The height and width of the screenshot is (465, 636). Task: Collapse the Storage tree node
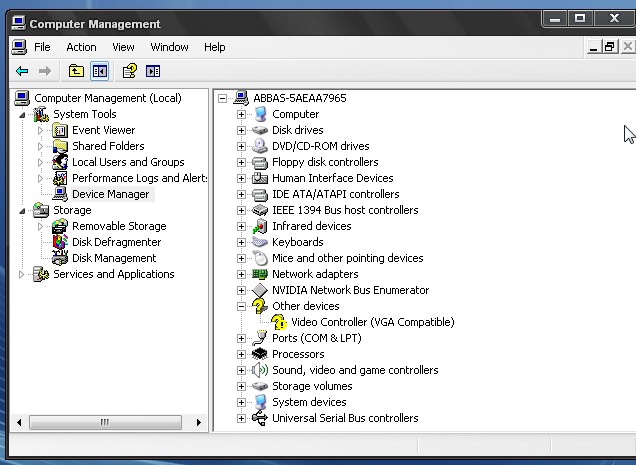click(x=22, y=211)
